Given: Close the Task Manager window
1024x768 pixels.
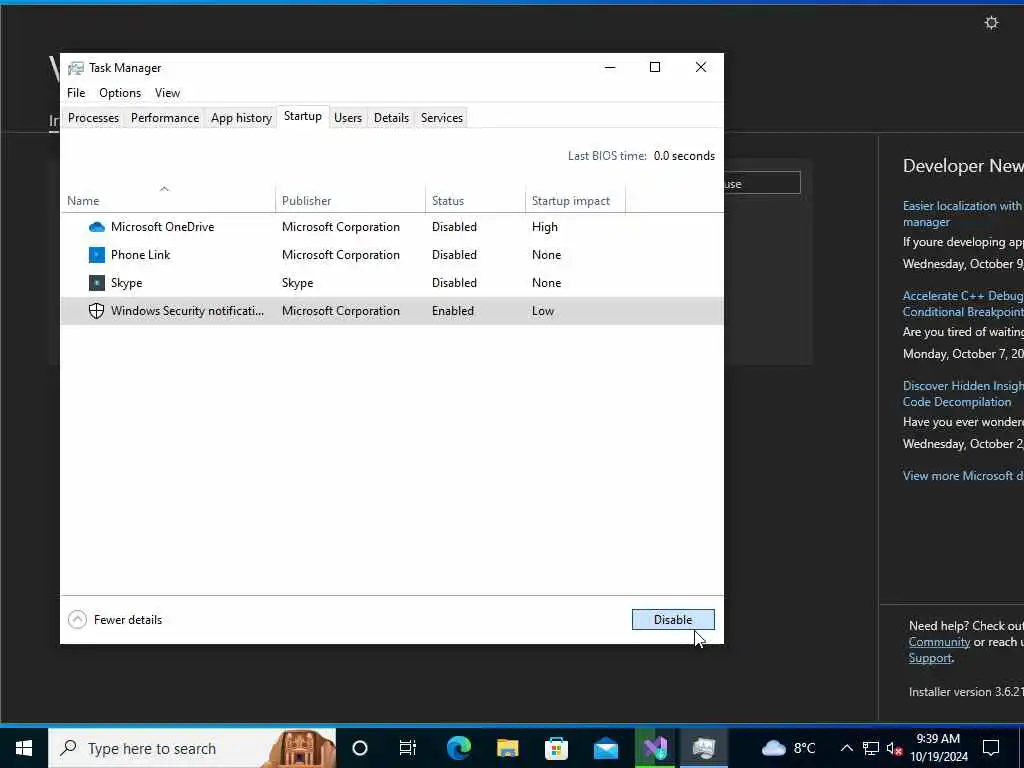Looking at the screenshot, I should 701,67.
